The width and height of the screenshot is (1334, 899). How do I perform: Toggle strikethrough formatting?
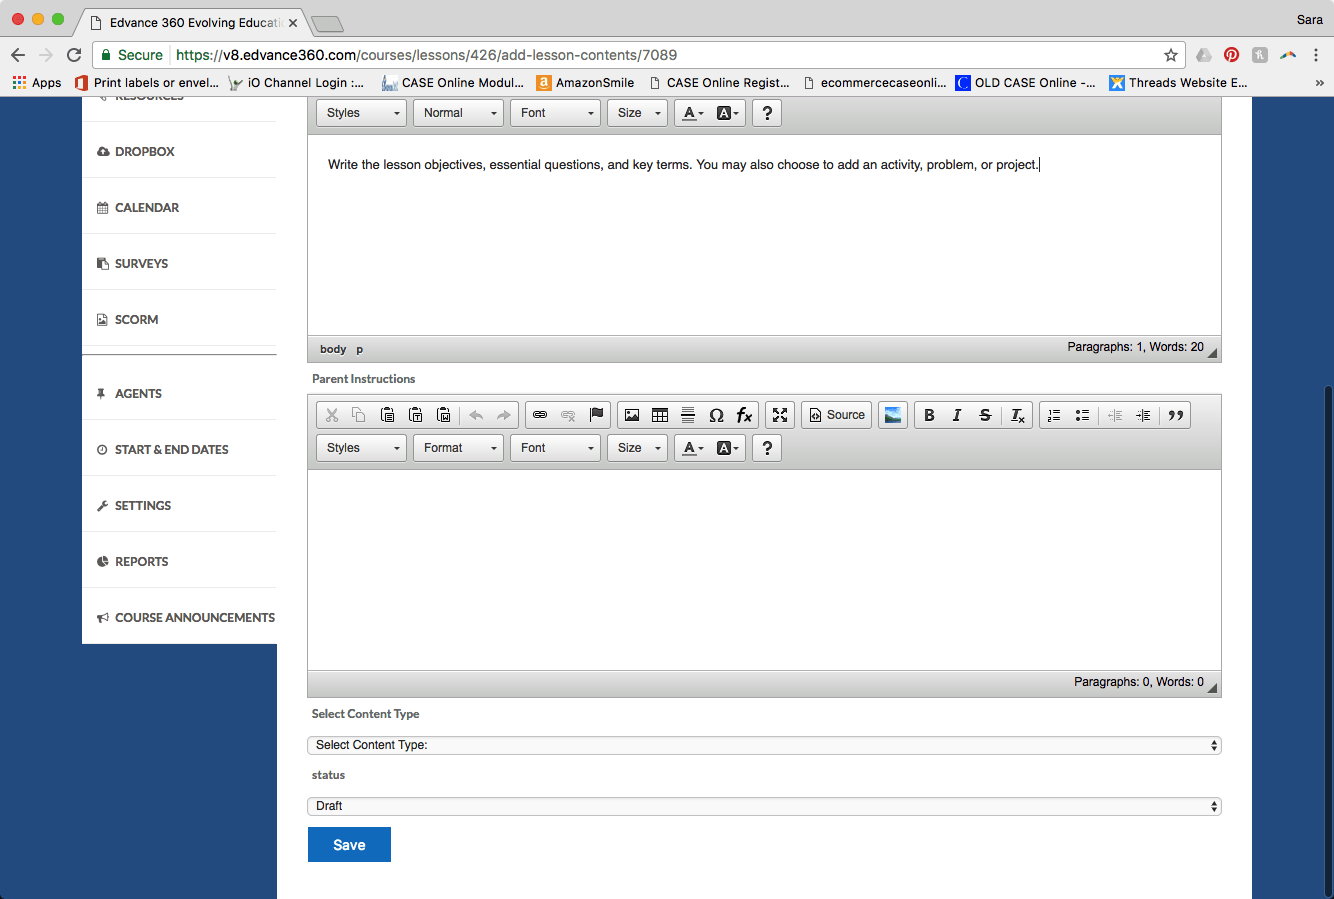click(x=985, y=415)
